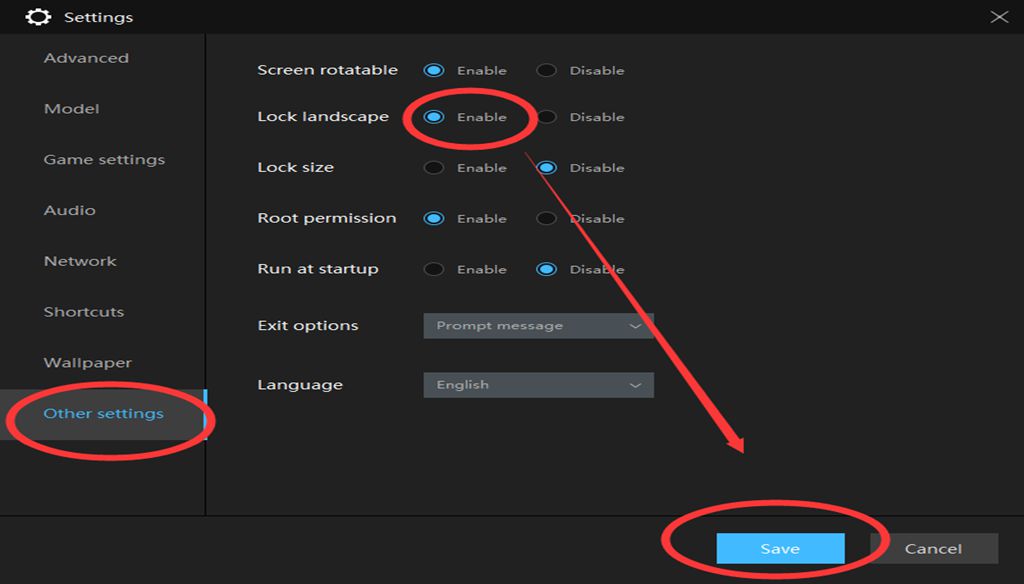1024x584 pixels.
Task: Enable Screen rotatable option
Action: click(x=434, y=71)
